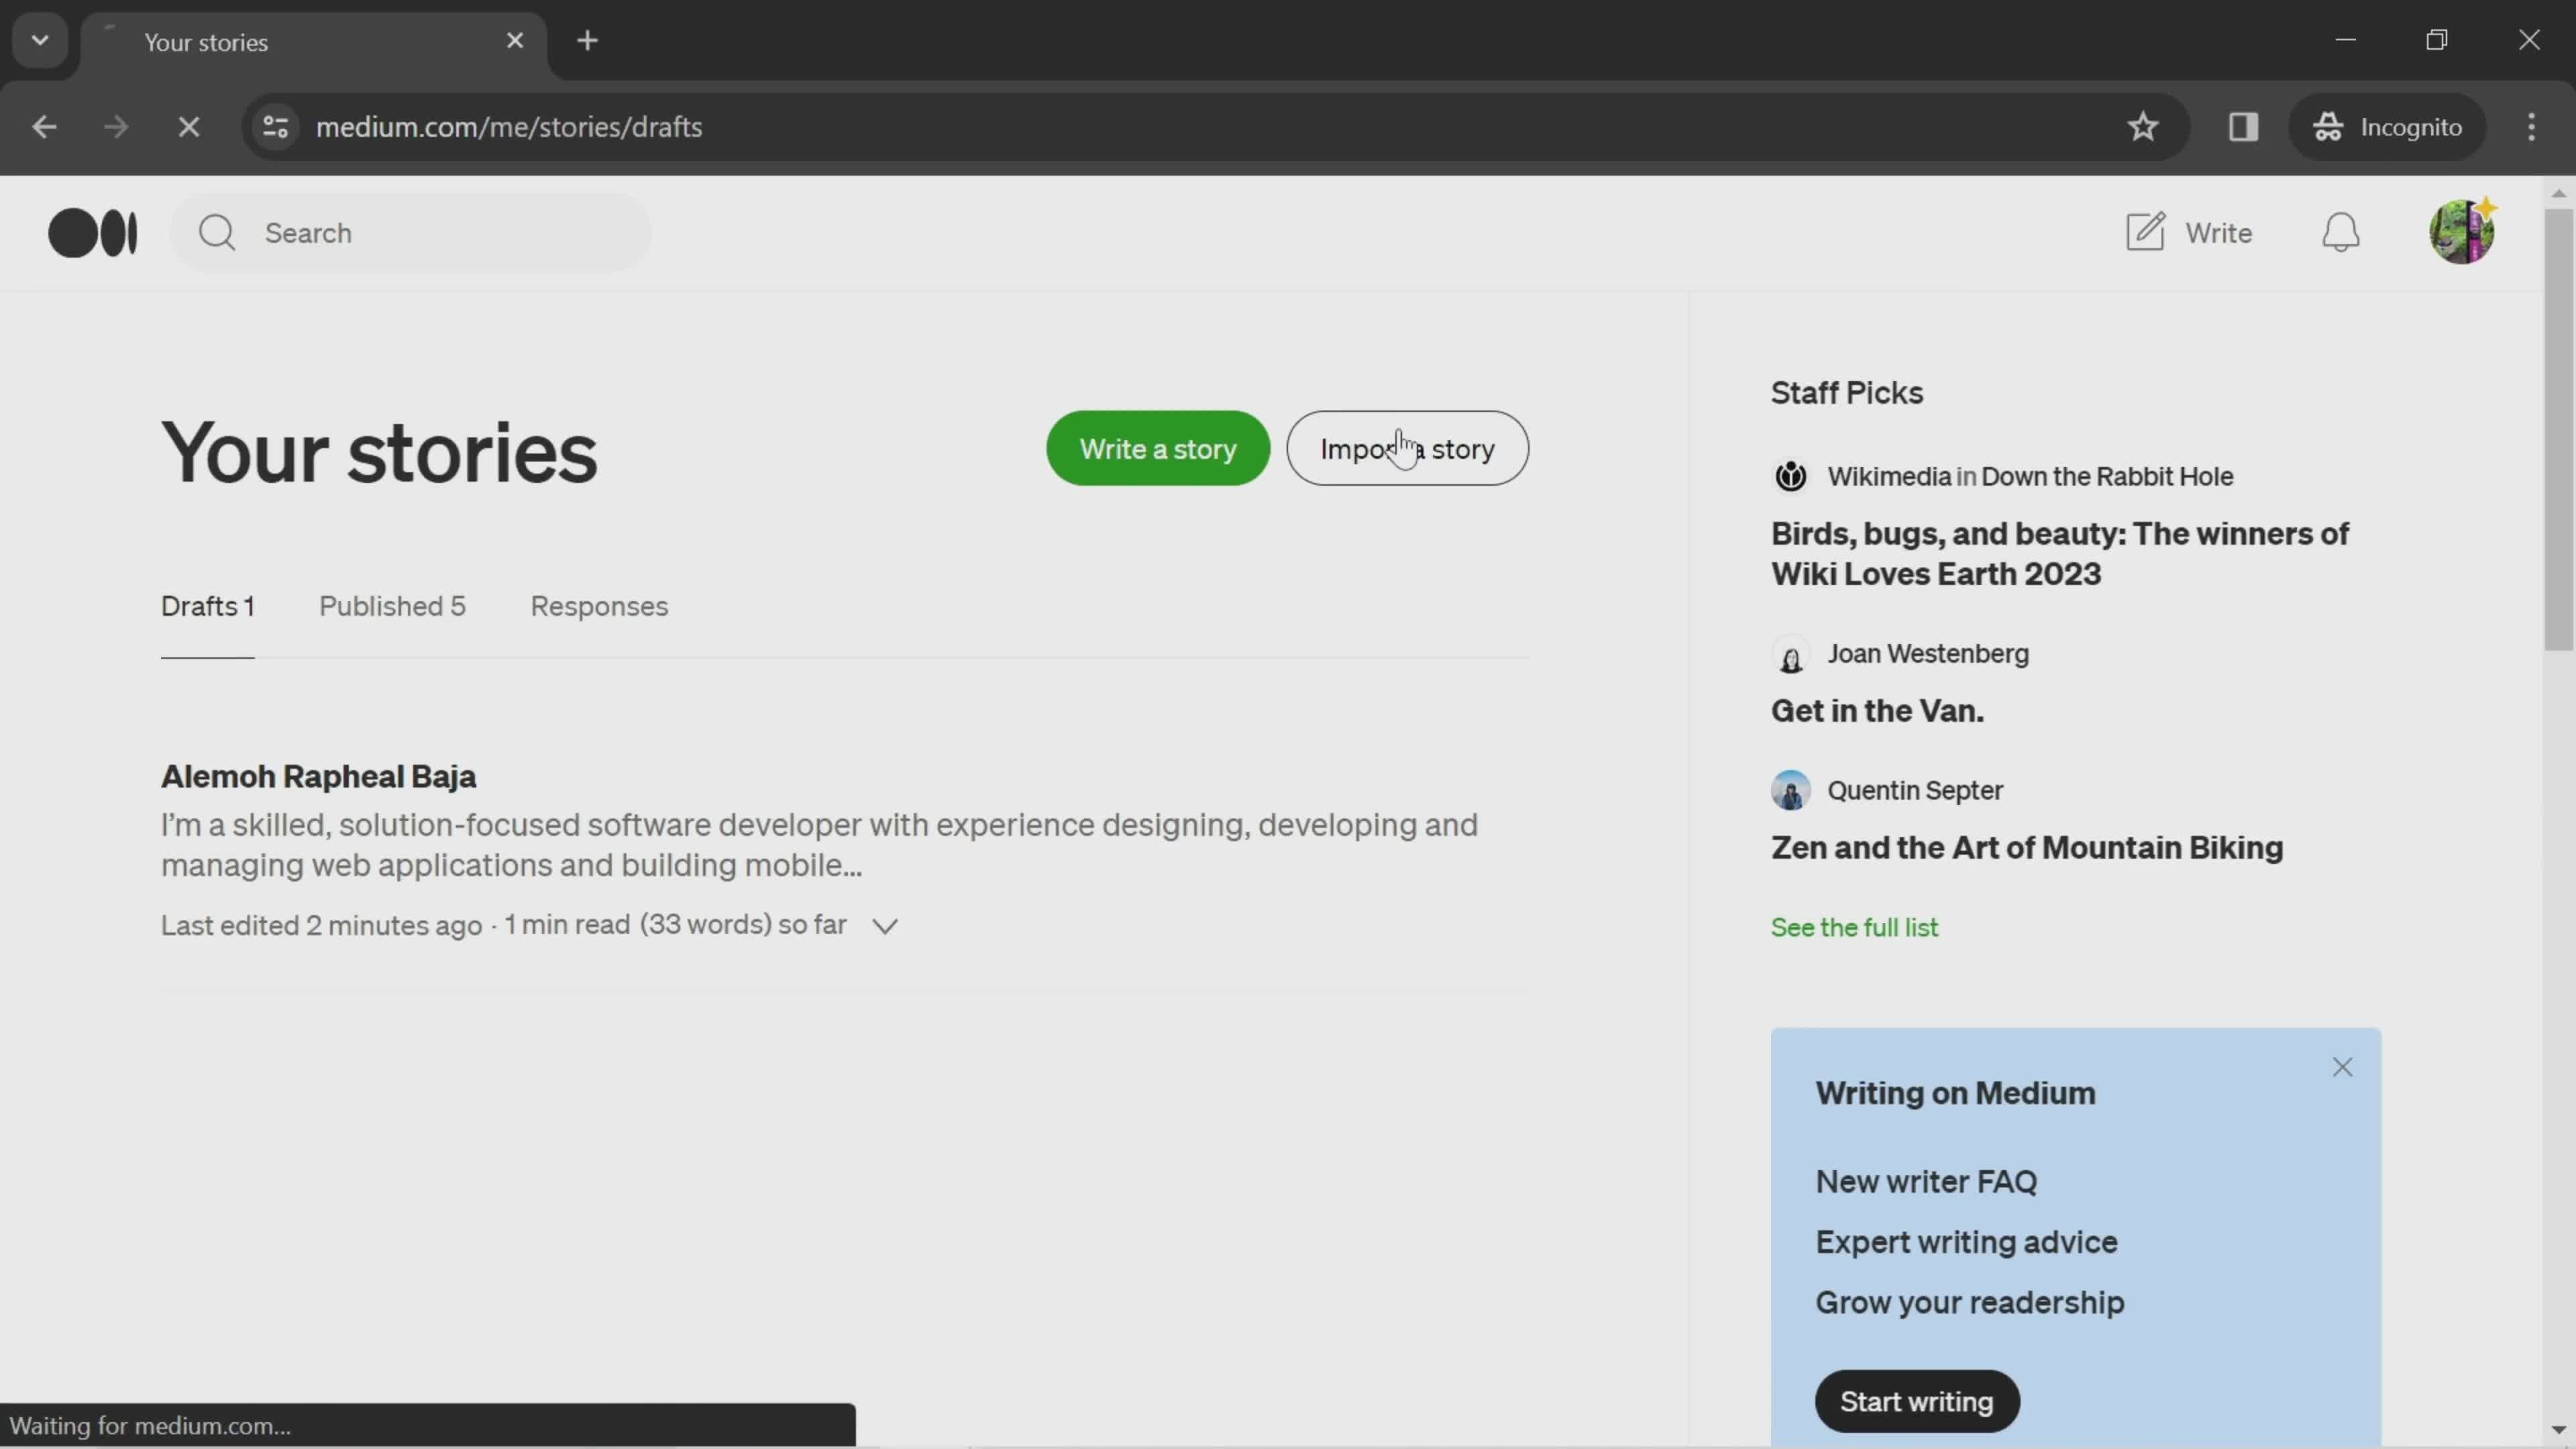2576x1449 pixels.
Task: Open the browser tab options menu
Action: pyautogui.click(x=39, y=39)
